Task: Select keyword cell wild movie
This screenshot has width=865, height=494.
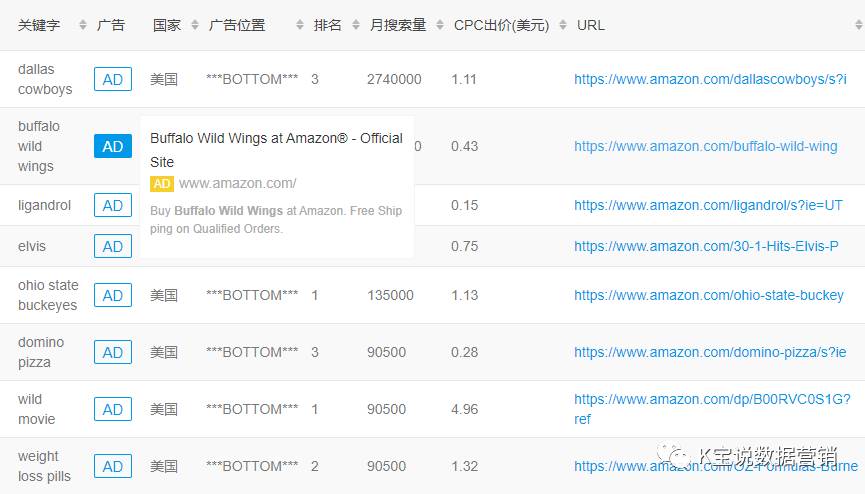Action: point(36,409)
